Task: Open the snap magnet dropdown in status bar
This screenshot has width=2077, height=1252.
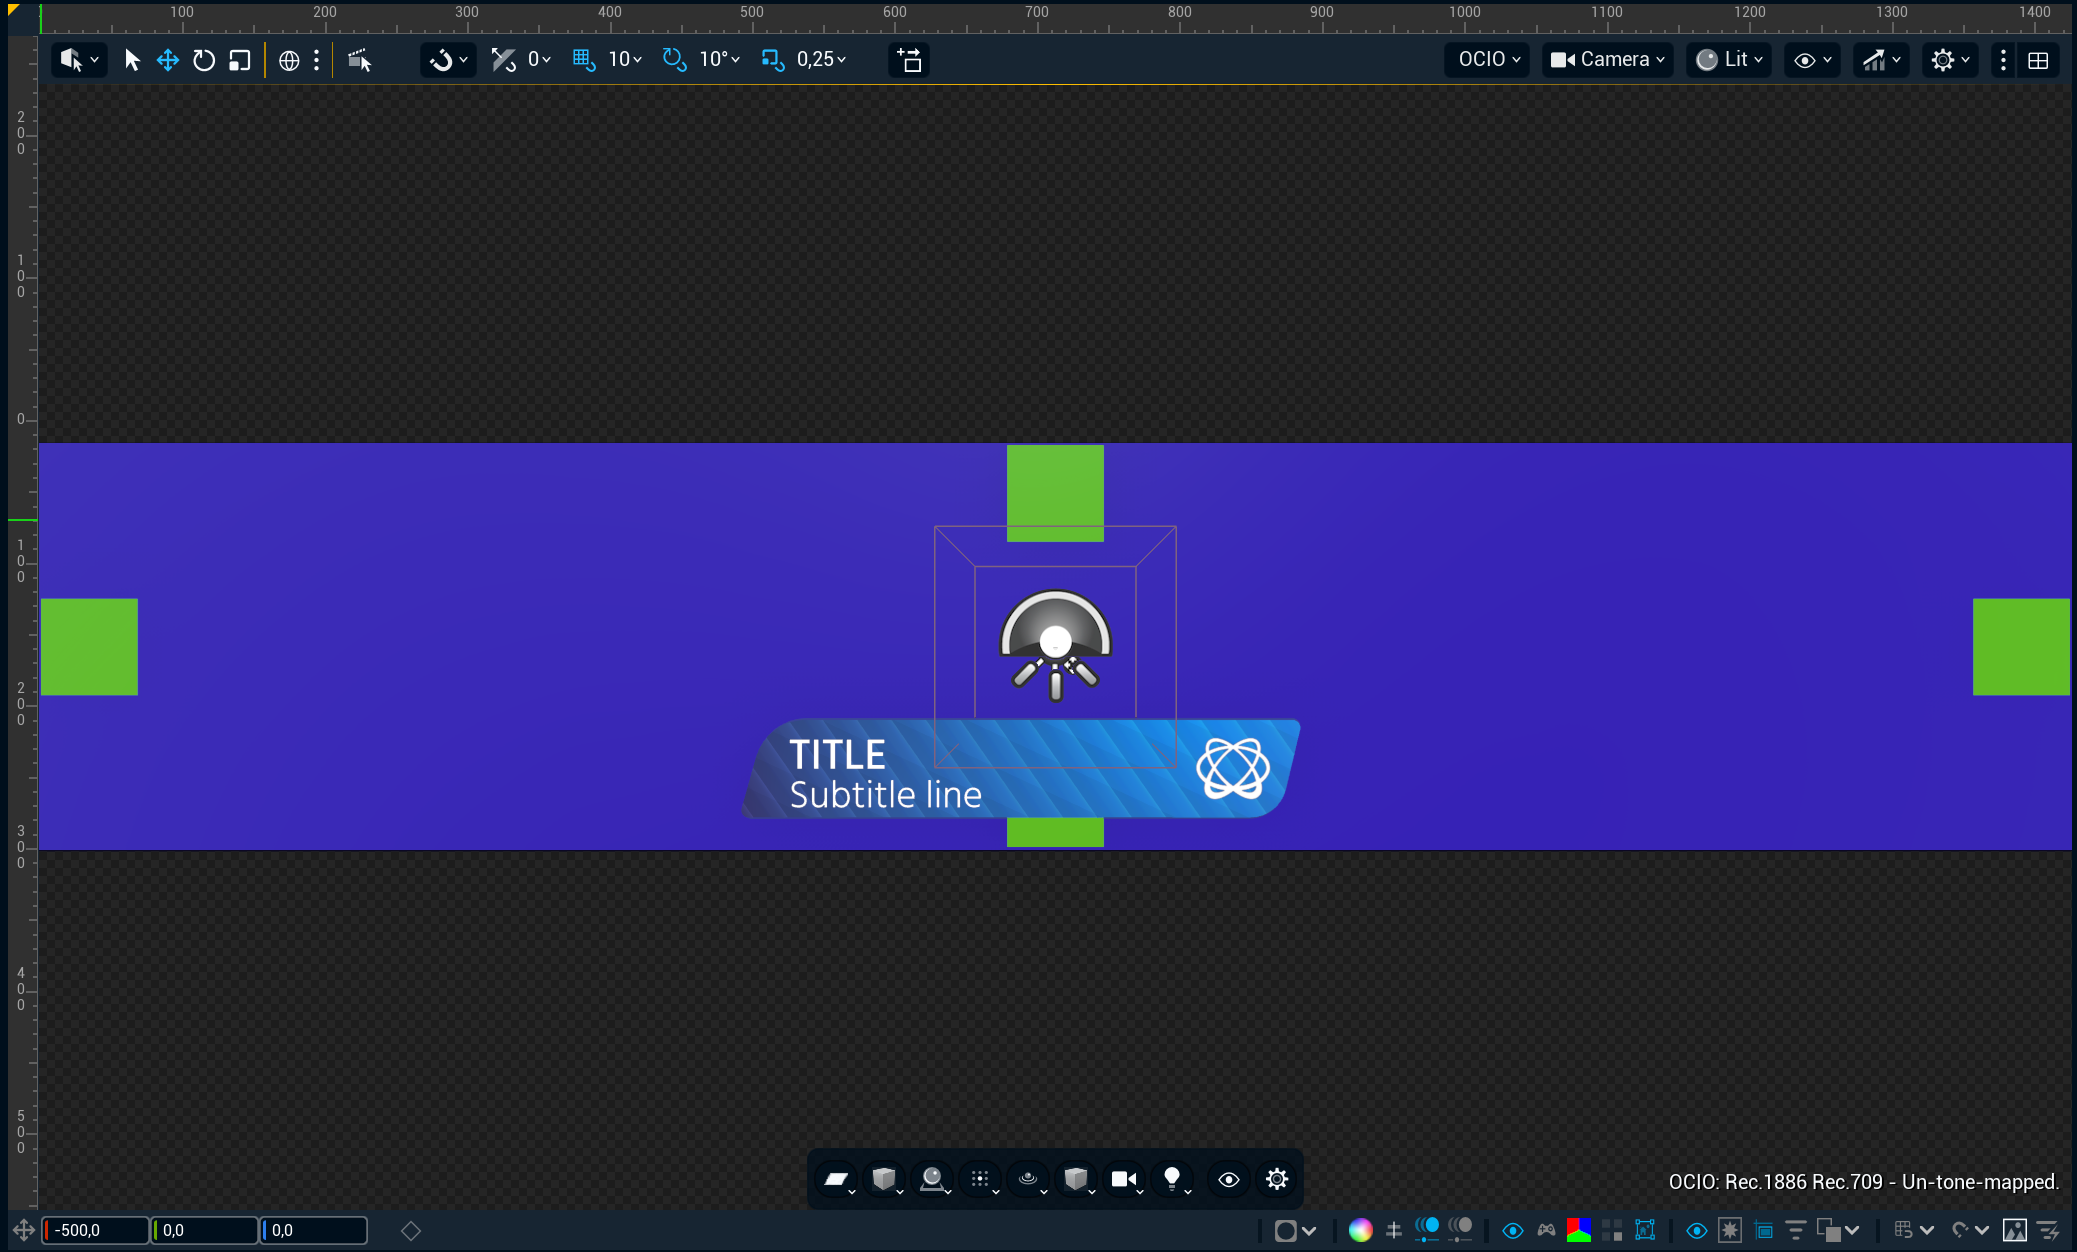Action: tap(1970, 1231)
